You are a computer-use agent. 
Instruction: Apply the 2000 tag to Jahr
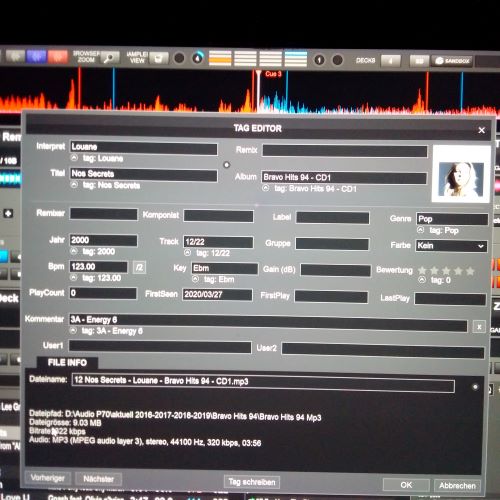[74, 251]
